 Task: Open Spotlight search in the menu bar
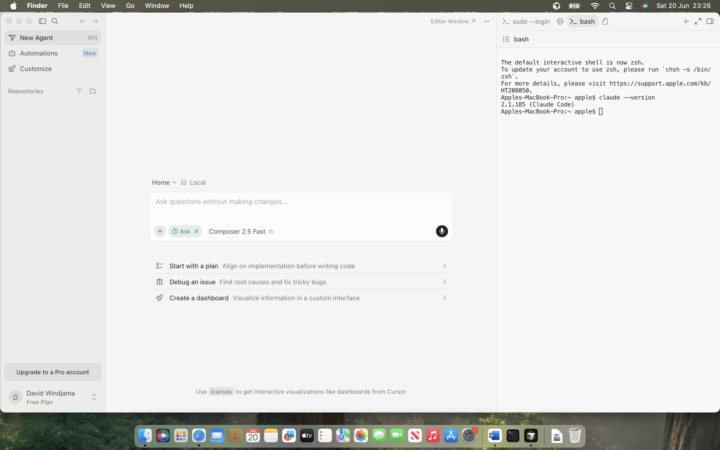pos(612,6)
